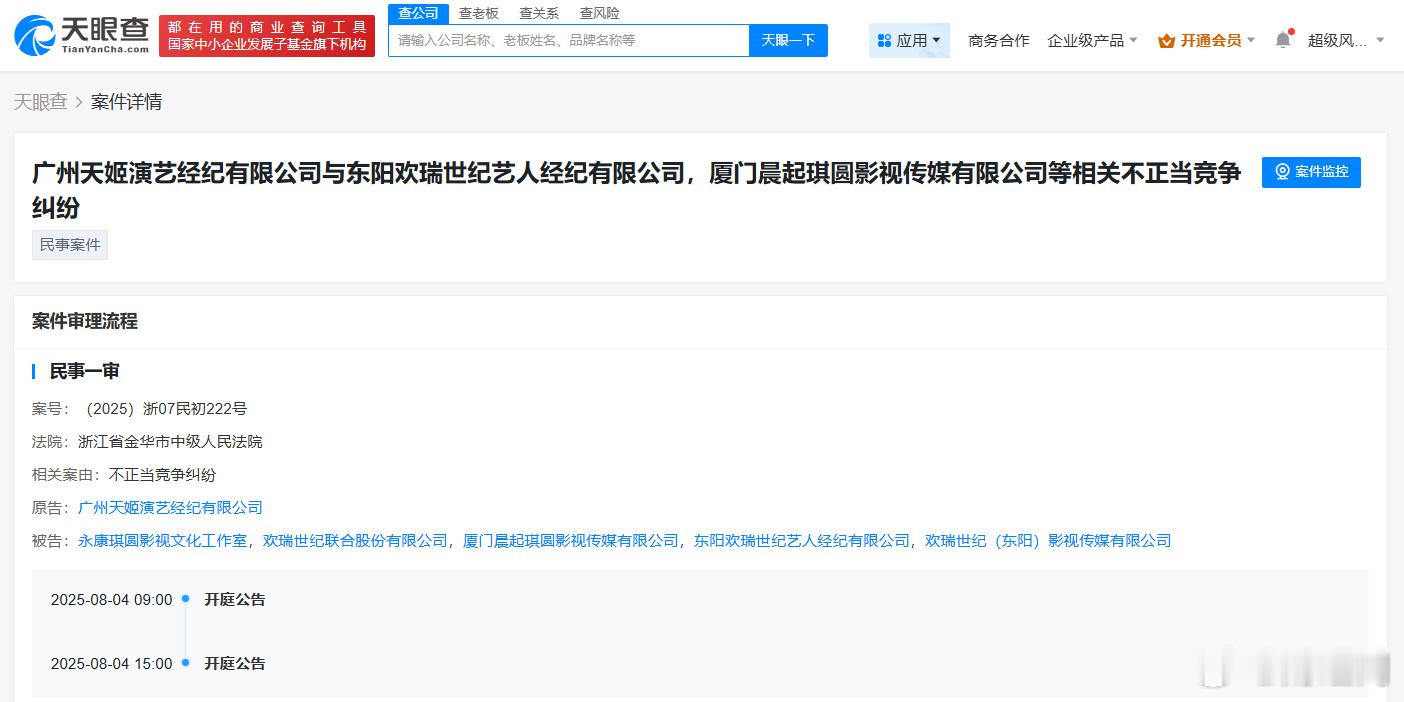Click the 开庭公告 entry at 15:00
The image size is (1404, 702).
point(235,664)
